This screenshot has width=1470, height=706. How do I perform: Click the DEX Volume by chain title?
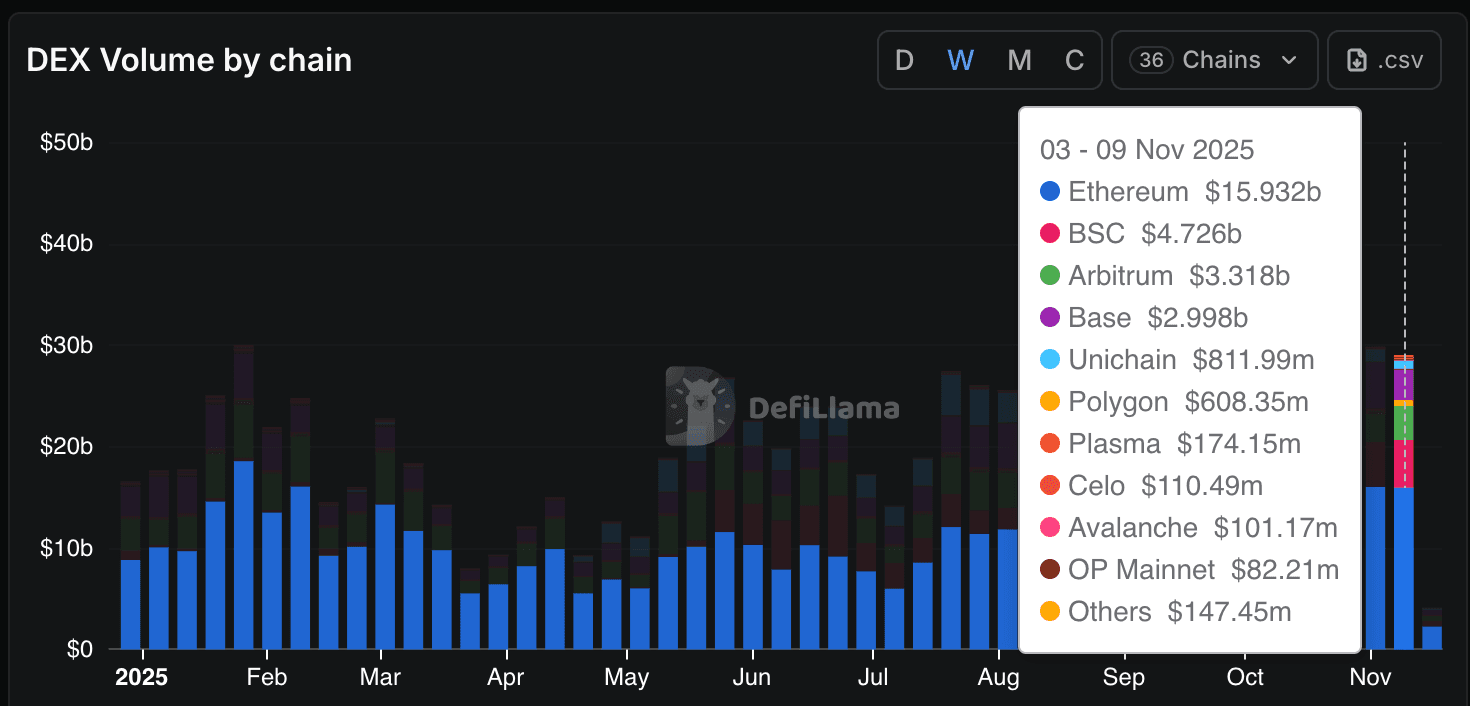[x=189, y=61]
